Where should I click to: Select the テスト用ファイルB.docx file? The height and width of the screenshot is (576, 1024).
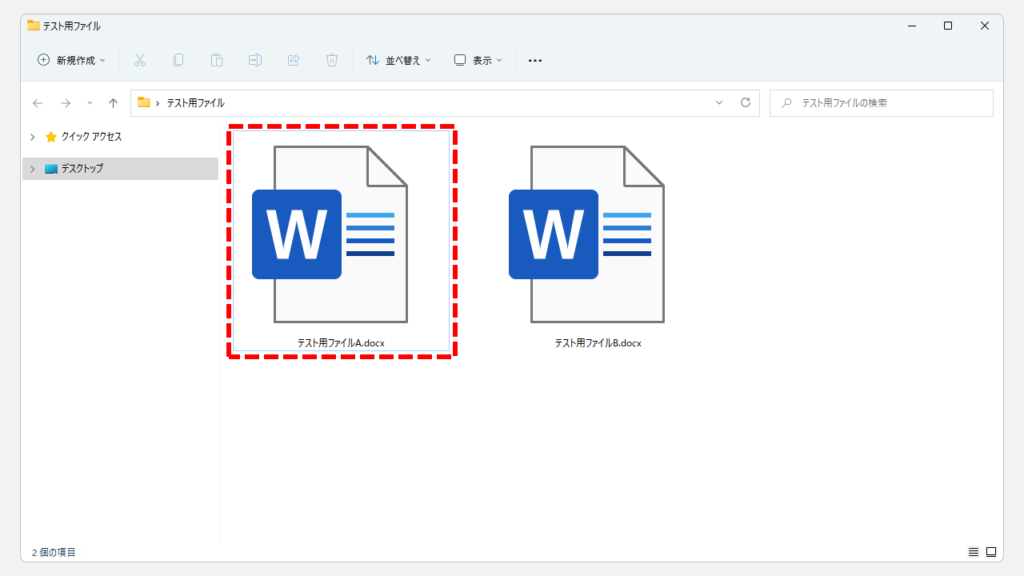click(597, 247)
